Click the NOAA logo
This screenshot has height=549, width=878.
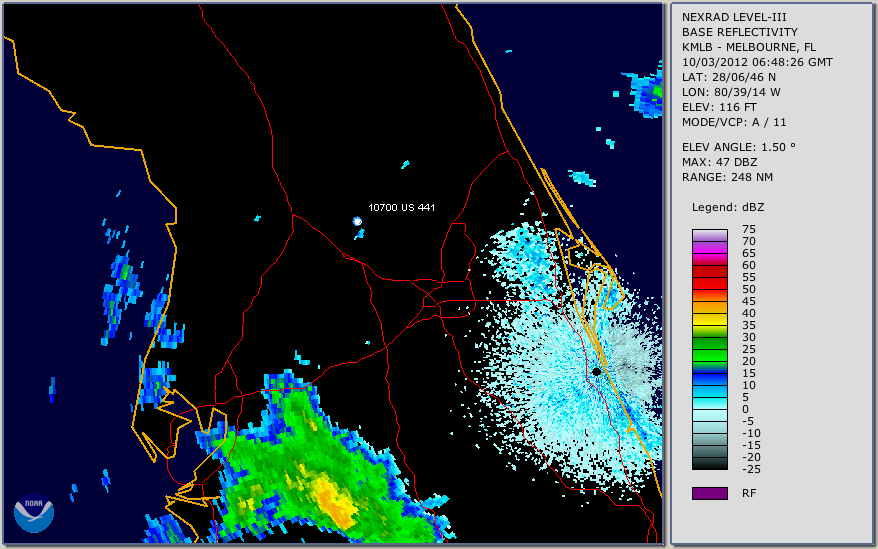34,513
